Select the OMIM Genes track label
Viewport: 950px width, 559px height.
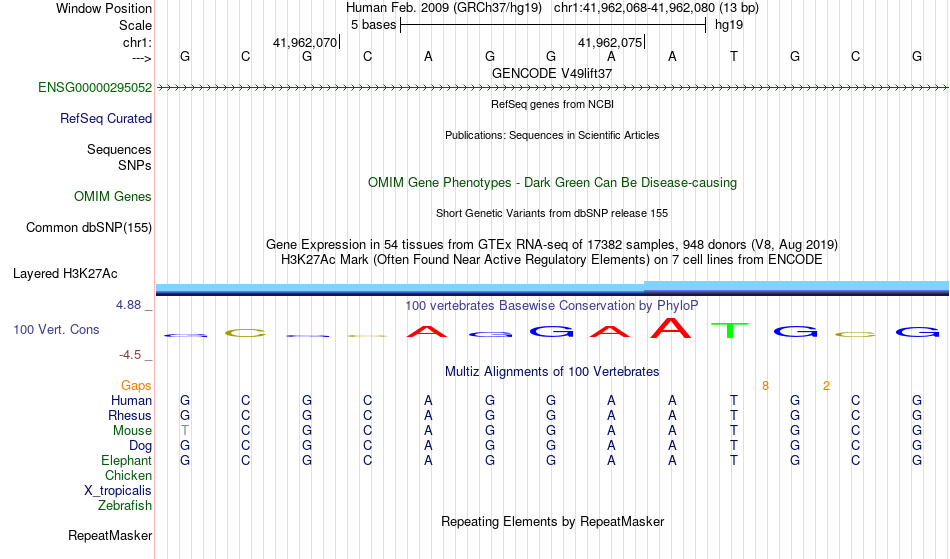[x=113, y=197]
